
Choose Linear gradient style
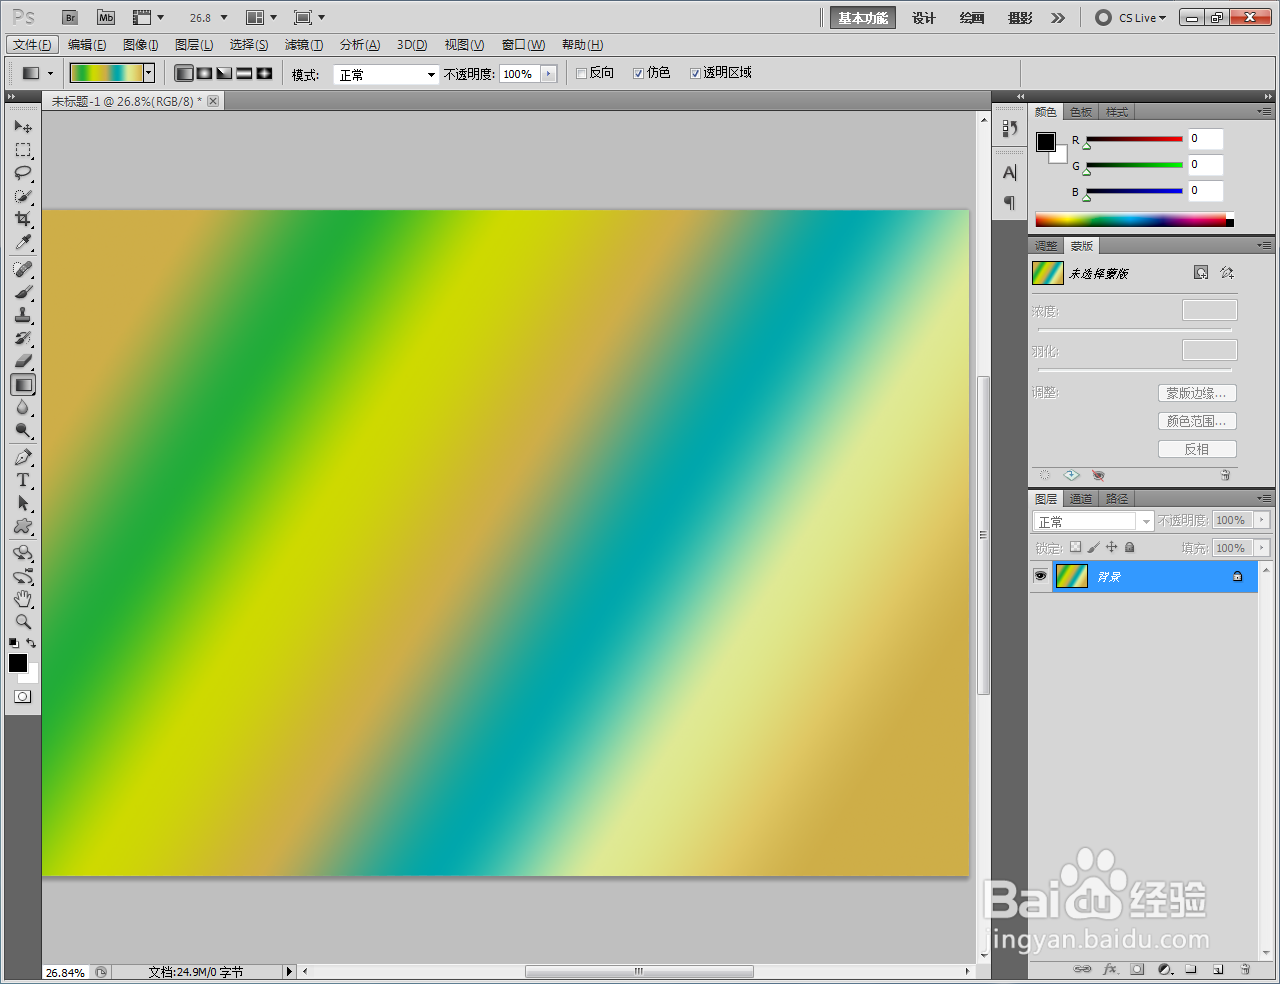pos(184,73)
